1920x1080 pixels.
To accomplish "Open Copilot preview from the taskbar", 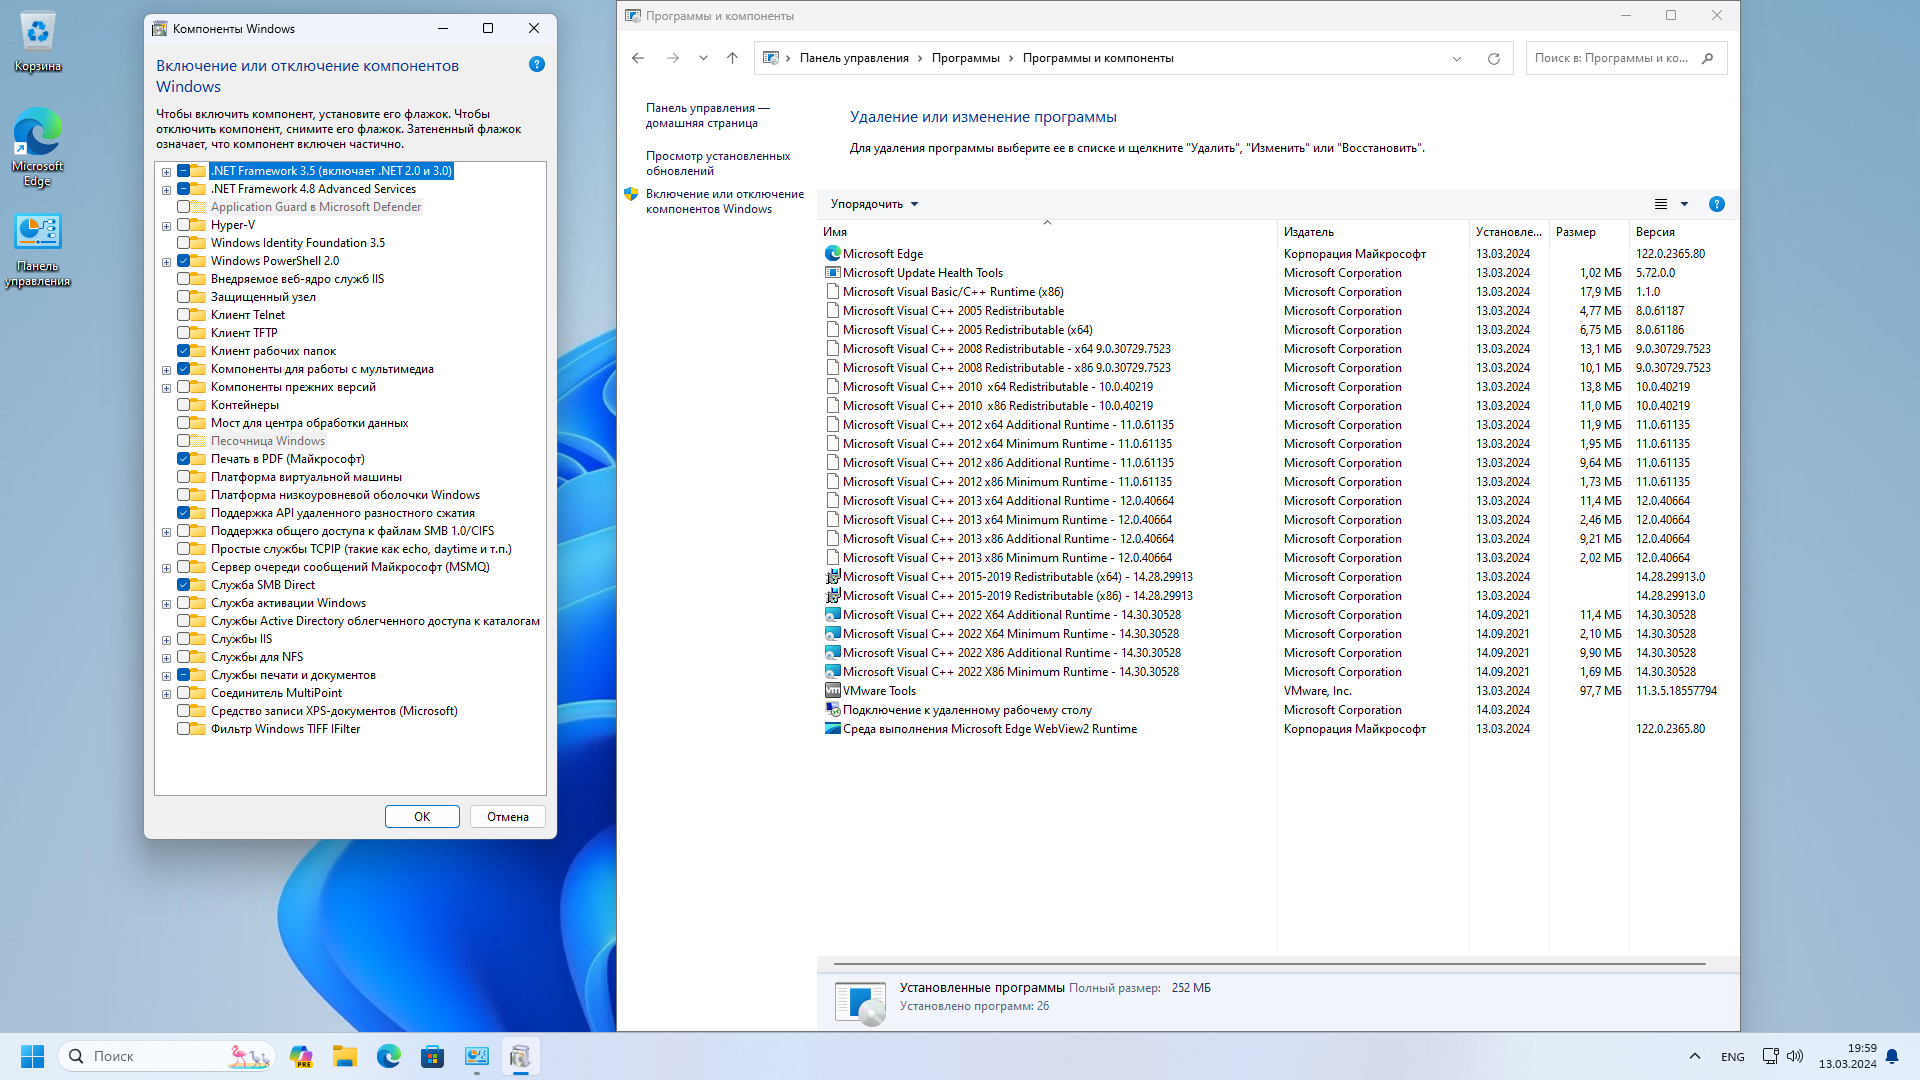I will (x=301, y=1056).
